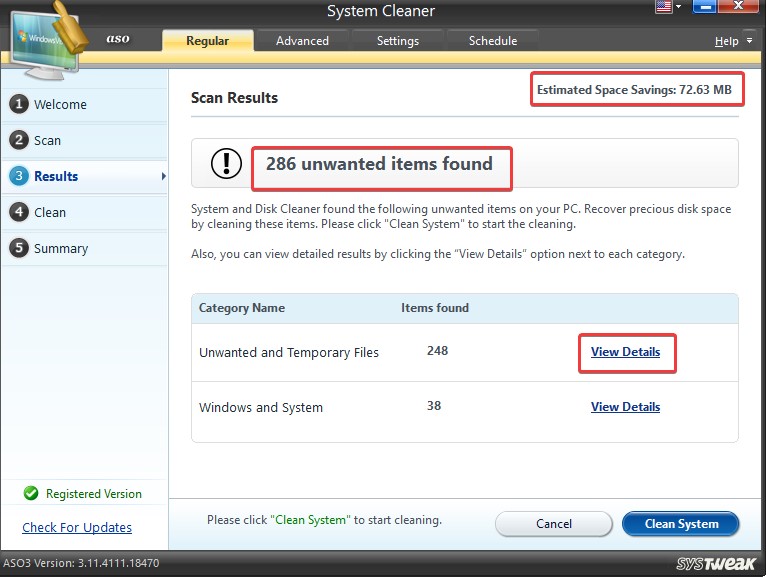Expand the Help menu dropdown arrow
Viewport: 766px width, 577px height.
coord(747,42)
